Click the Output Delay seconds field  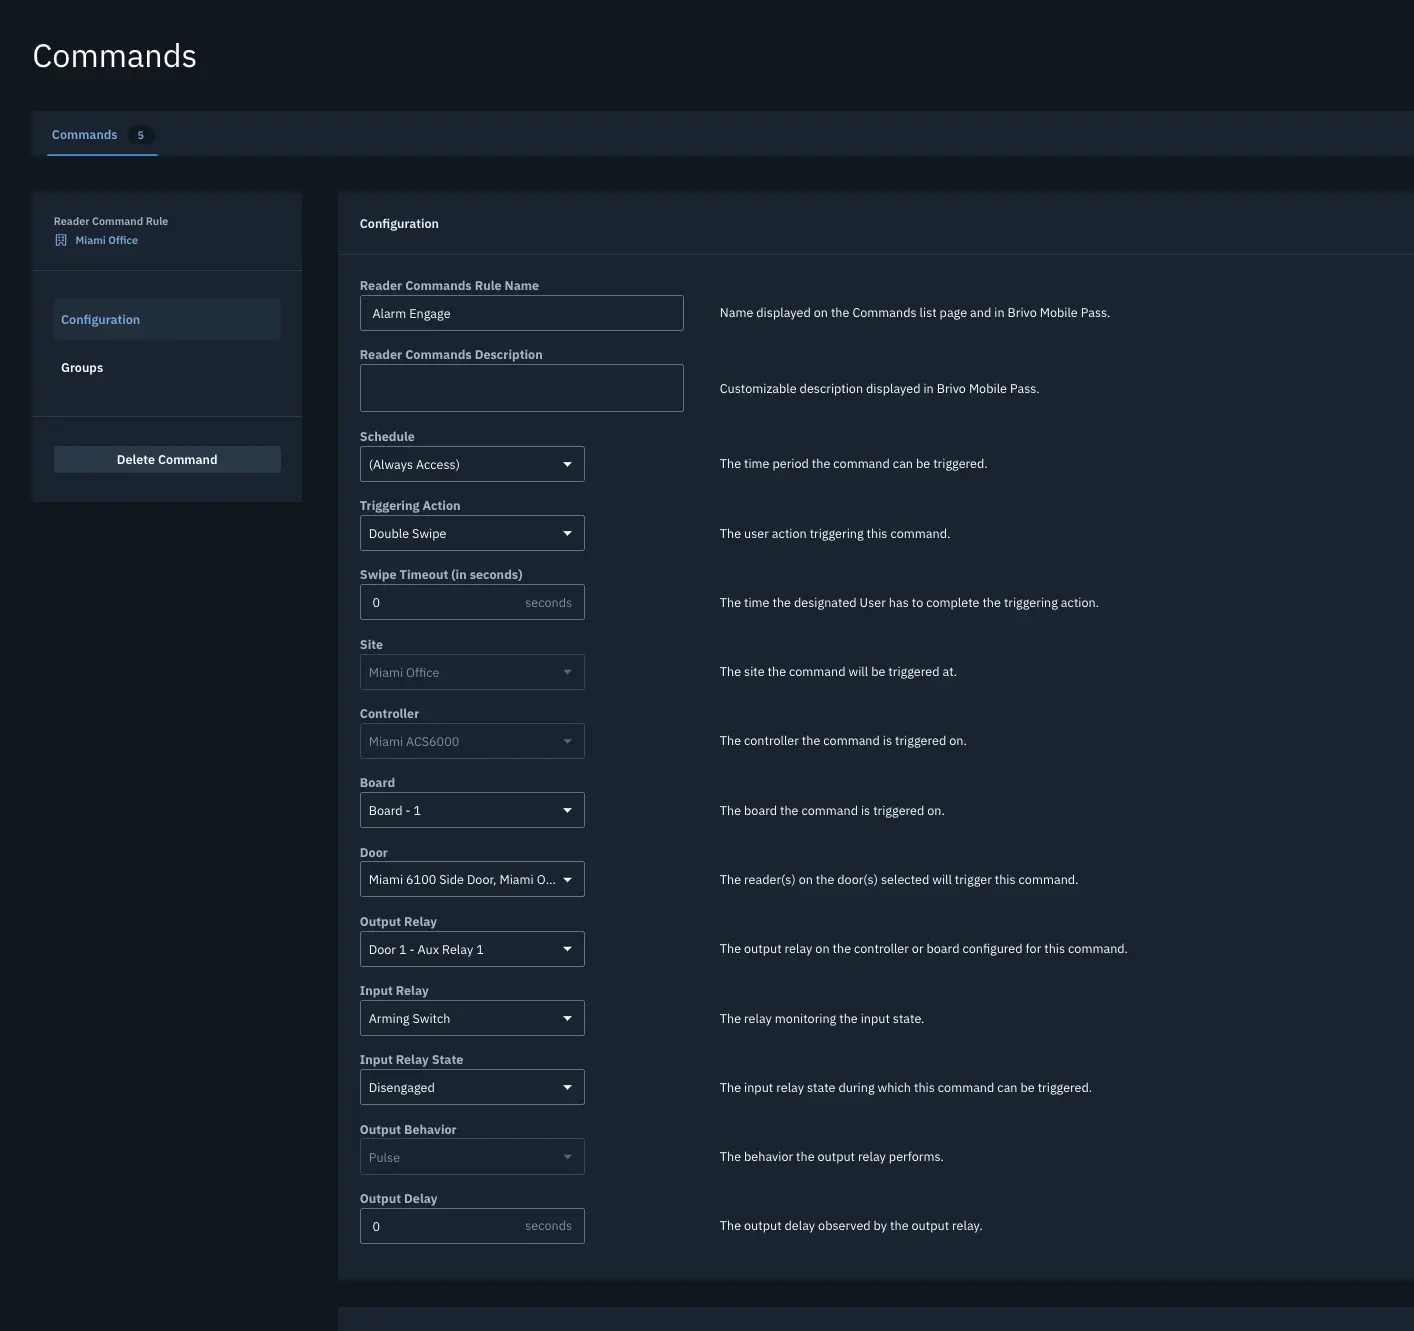coord(472,1226)
